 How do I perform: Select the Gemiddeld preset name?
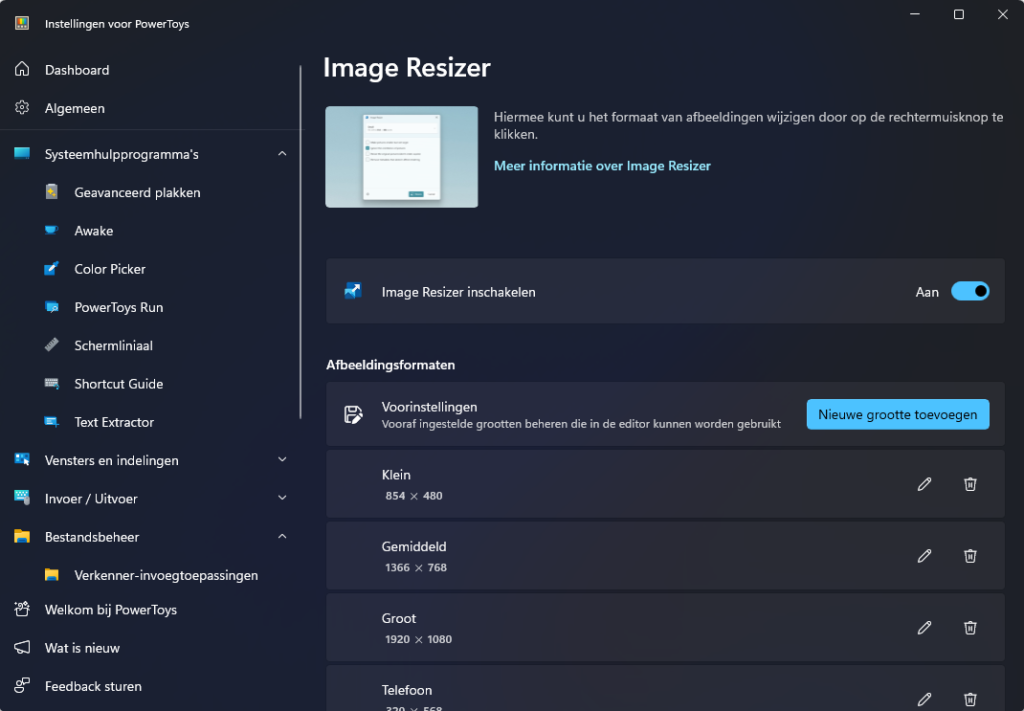point(414,546)
